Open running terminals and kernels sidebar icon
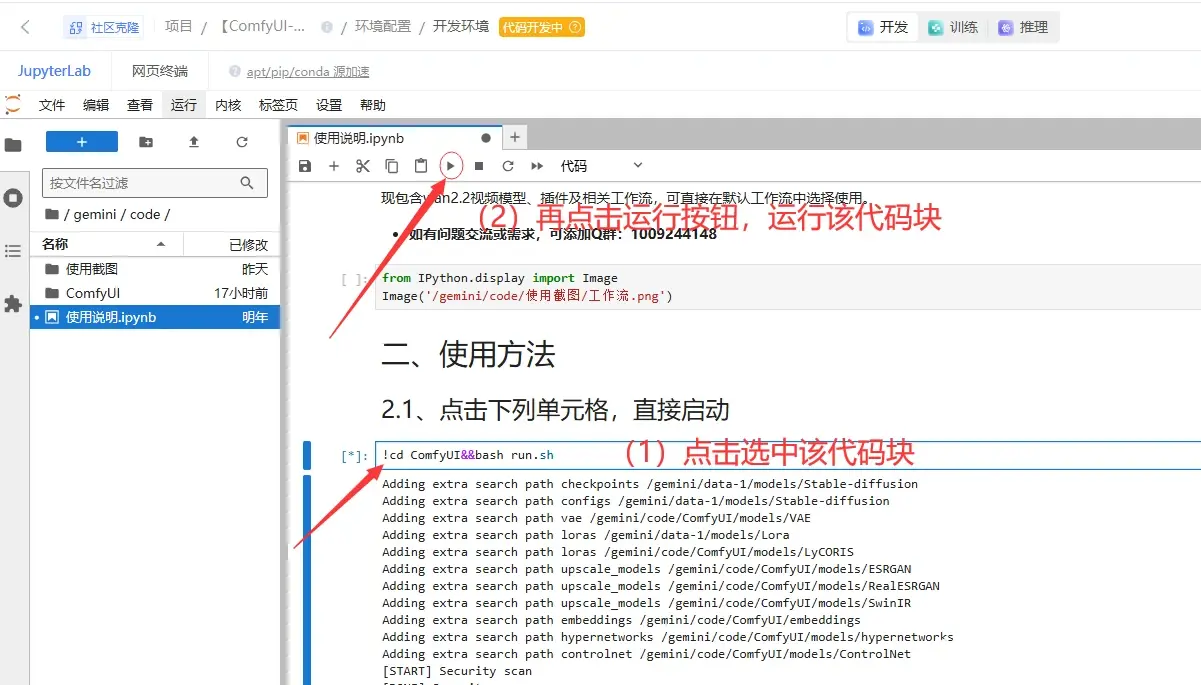1201x685 pixels. (x=13, y=198)
